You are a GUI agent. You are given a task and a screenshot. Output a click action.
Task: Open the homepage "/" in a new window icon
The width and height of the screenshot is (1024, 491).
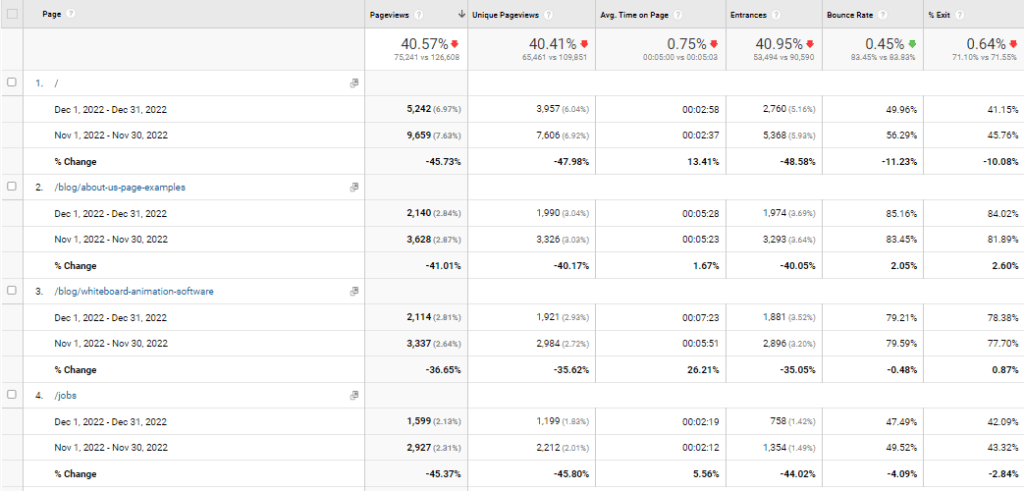[x=354, y=83]
